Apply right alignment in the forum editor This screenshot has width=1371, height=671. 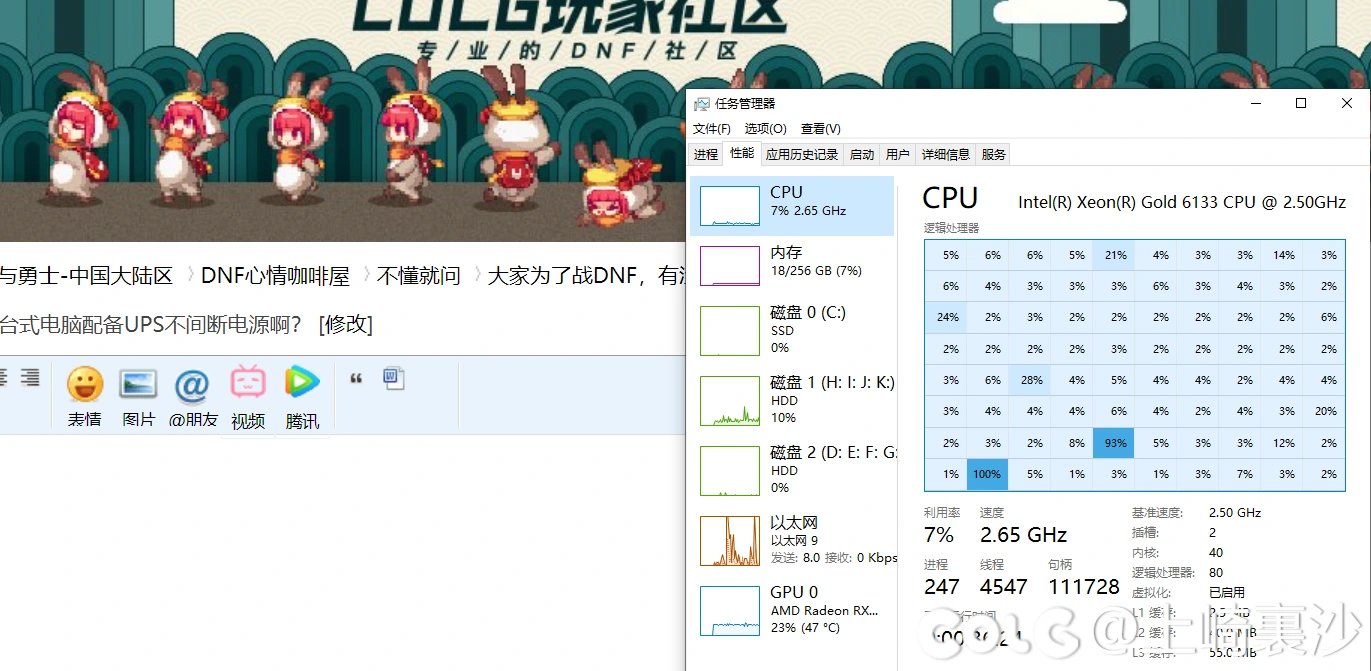31,377
